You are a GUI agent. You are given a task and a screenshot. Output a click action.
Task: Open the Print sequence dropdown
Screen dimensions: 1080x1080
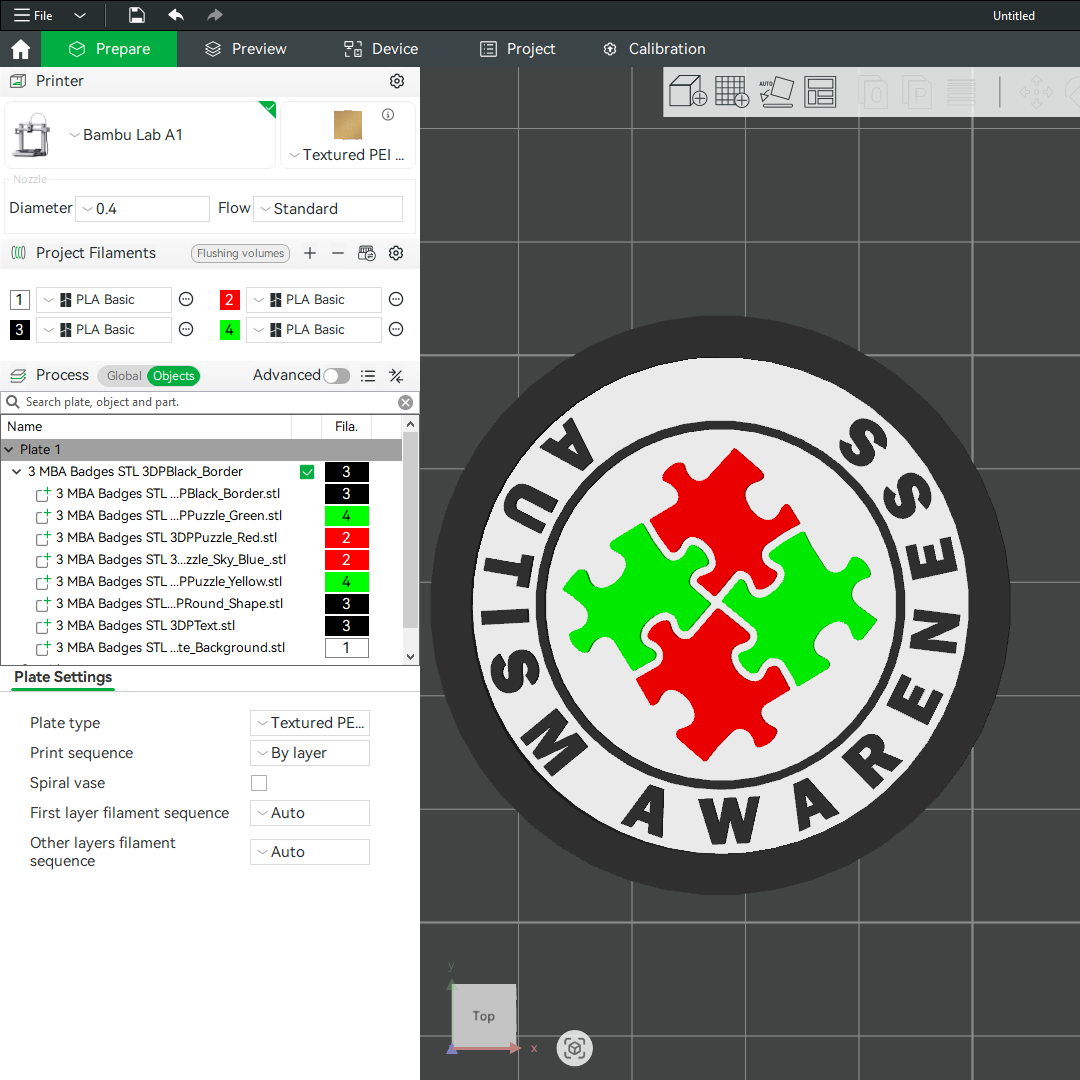[309, 753]
